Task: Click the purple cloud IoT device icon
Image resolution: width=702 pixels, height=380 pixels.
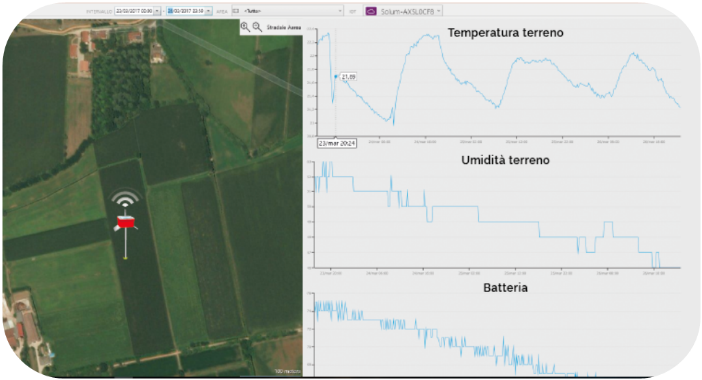Action: 371,11
